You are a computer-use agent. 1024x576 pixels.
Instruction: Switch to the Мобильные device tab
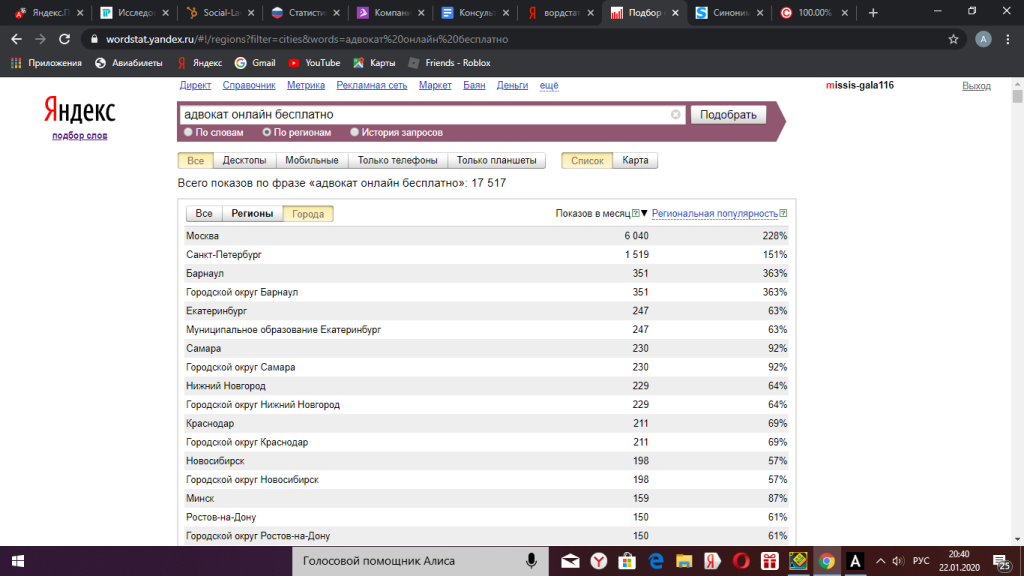311,161
